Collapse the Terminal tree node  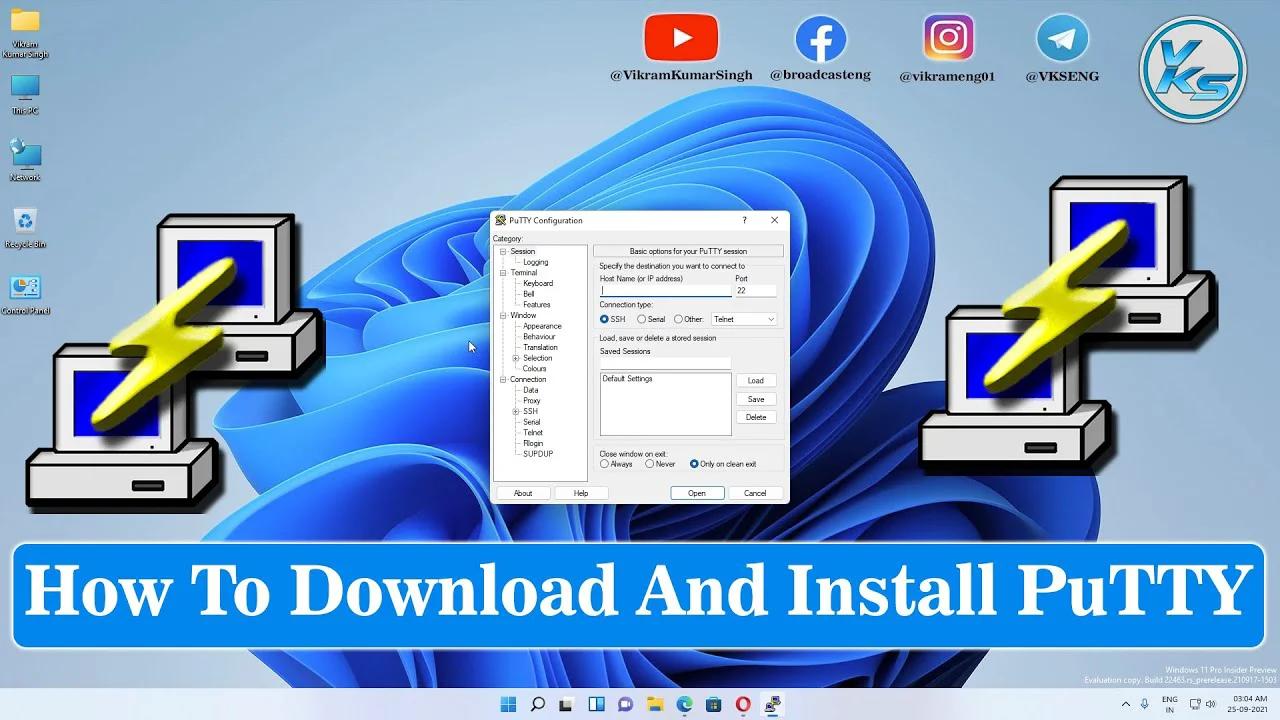503,272
